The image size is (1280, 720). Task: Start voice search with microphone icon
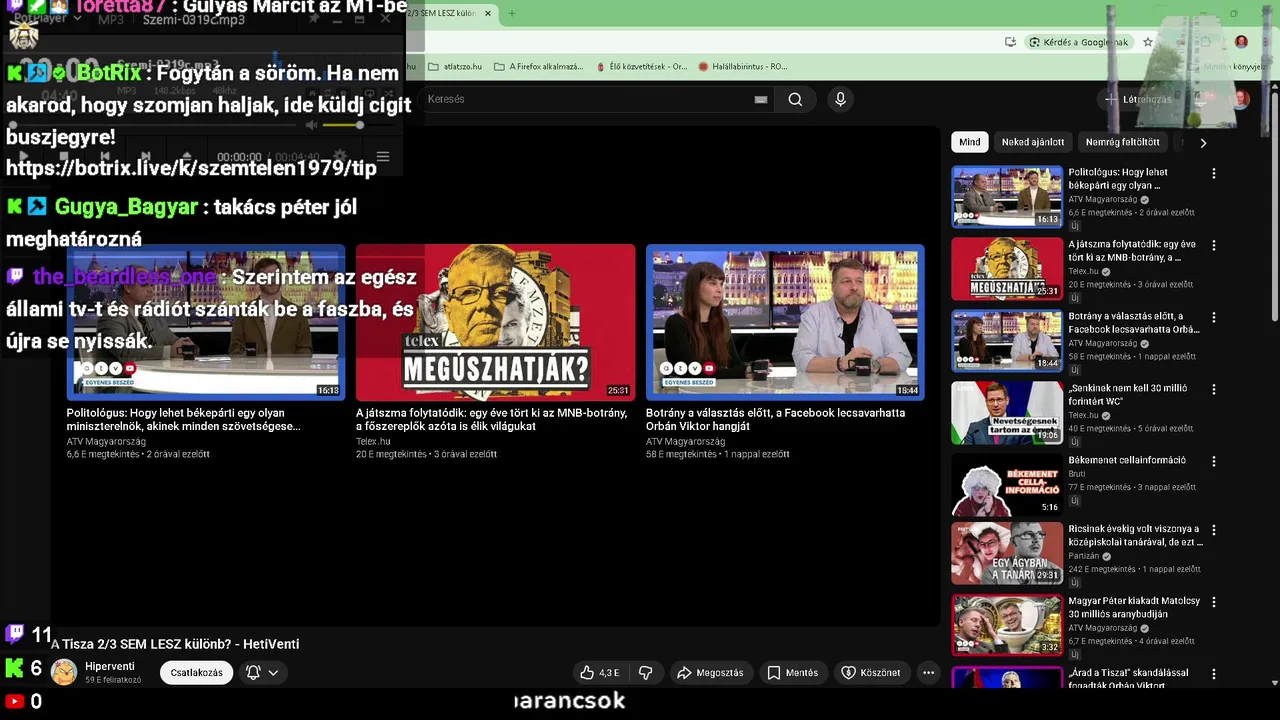840,99
